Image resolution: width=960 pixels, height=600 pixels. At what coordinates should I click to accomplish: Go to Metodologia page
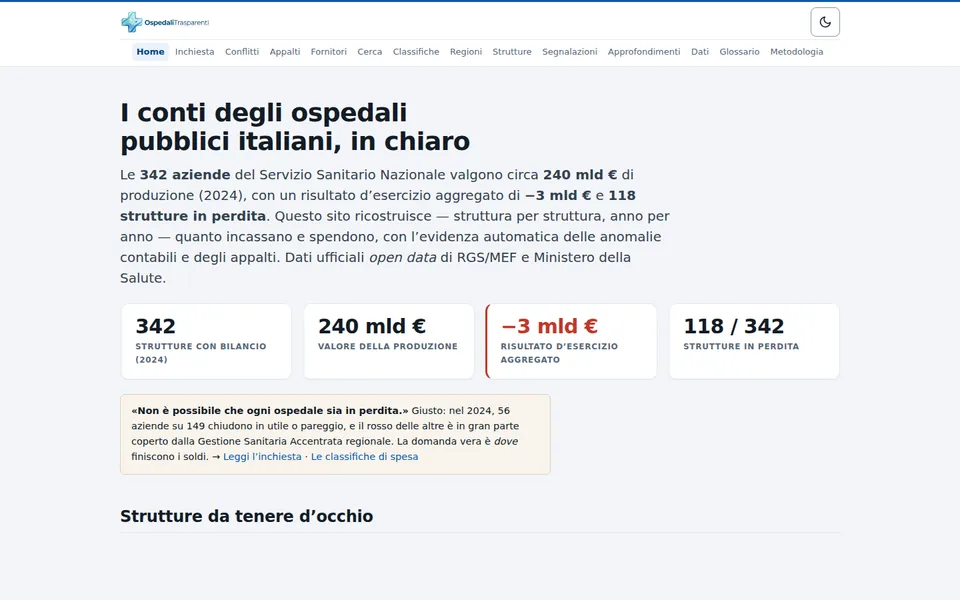(797, 51)
